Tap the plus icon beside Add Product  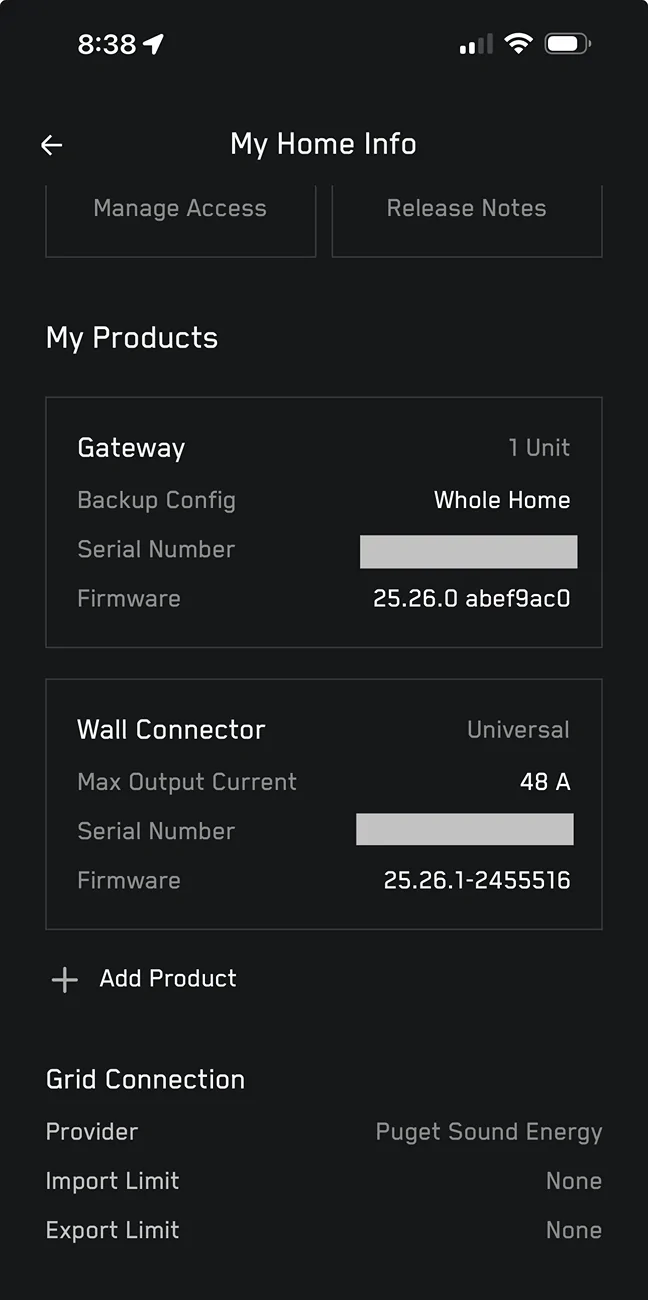click(64, 979)
